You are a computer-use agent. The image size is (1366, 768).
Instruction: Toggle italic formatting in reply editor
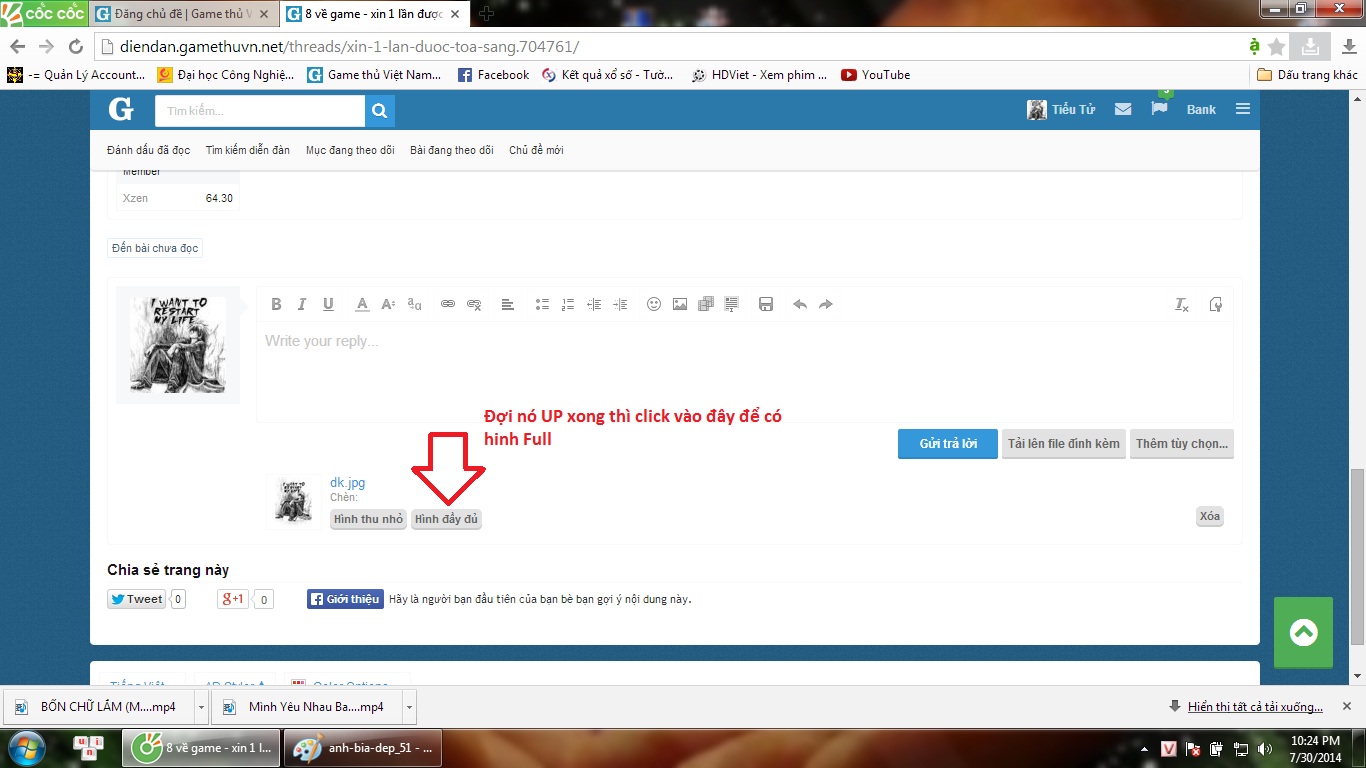(x=302, y=305)
